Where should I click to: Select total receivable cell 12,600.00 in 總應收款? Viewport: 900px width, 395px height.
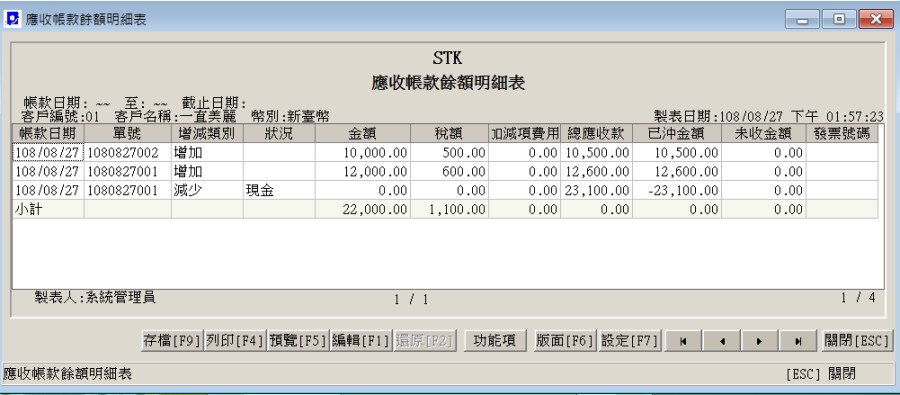(x=596, y=171)
